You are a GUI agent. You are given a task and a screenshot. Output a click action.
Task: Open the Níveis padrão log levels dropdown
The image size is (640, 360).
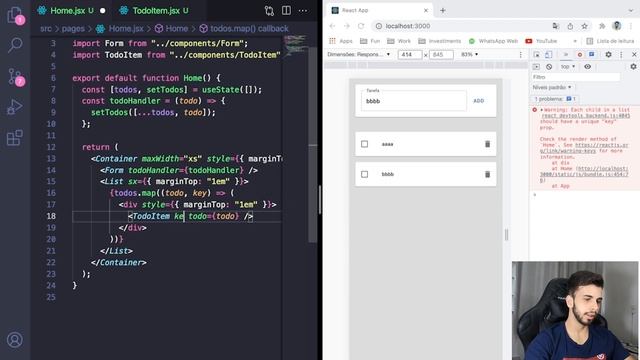[551, 87]
